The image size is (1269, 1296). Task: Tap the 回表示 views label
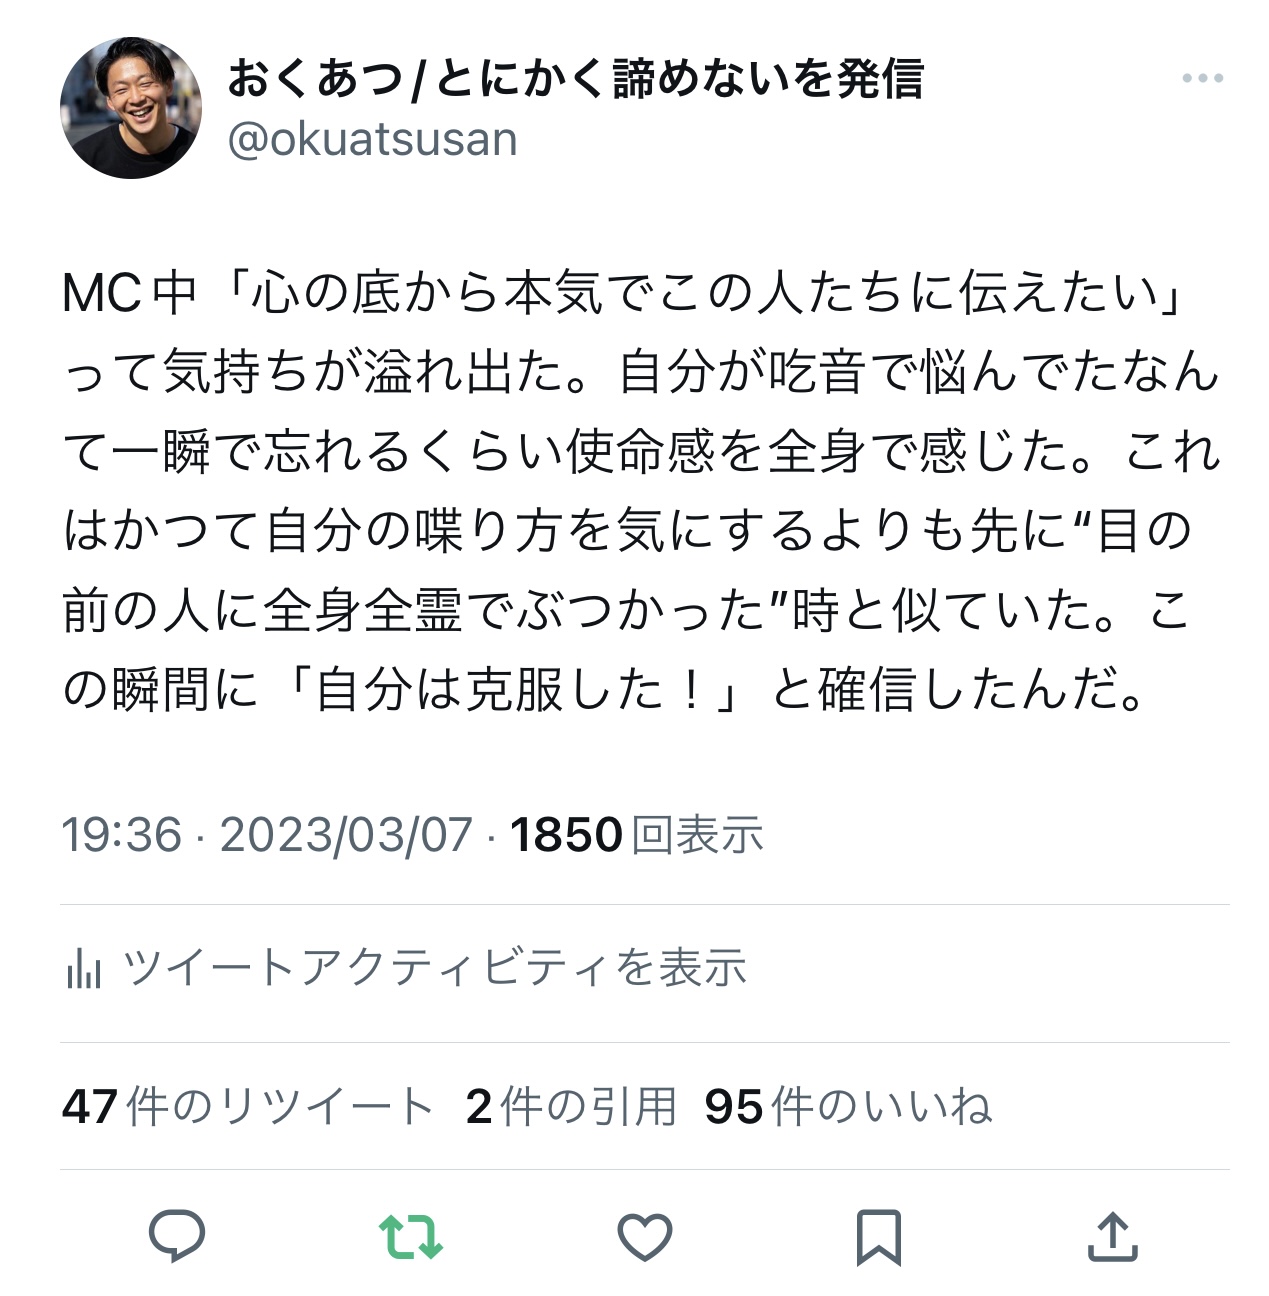pyautogui.click(x=697, y=834)
